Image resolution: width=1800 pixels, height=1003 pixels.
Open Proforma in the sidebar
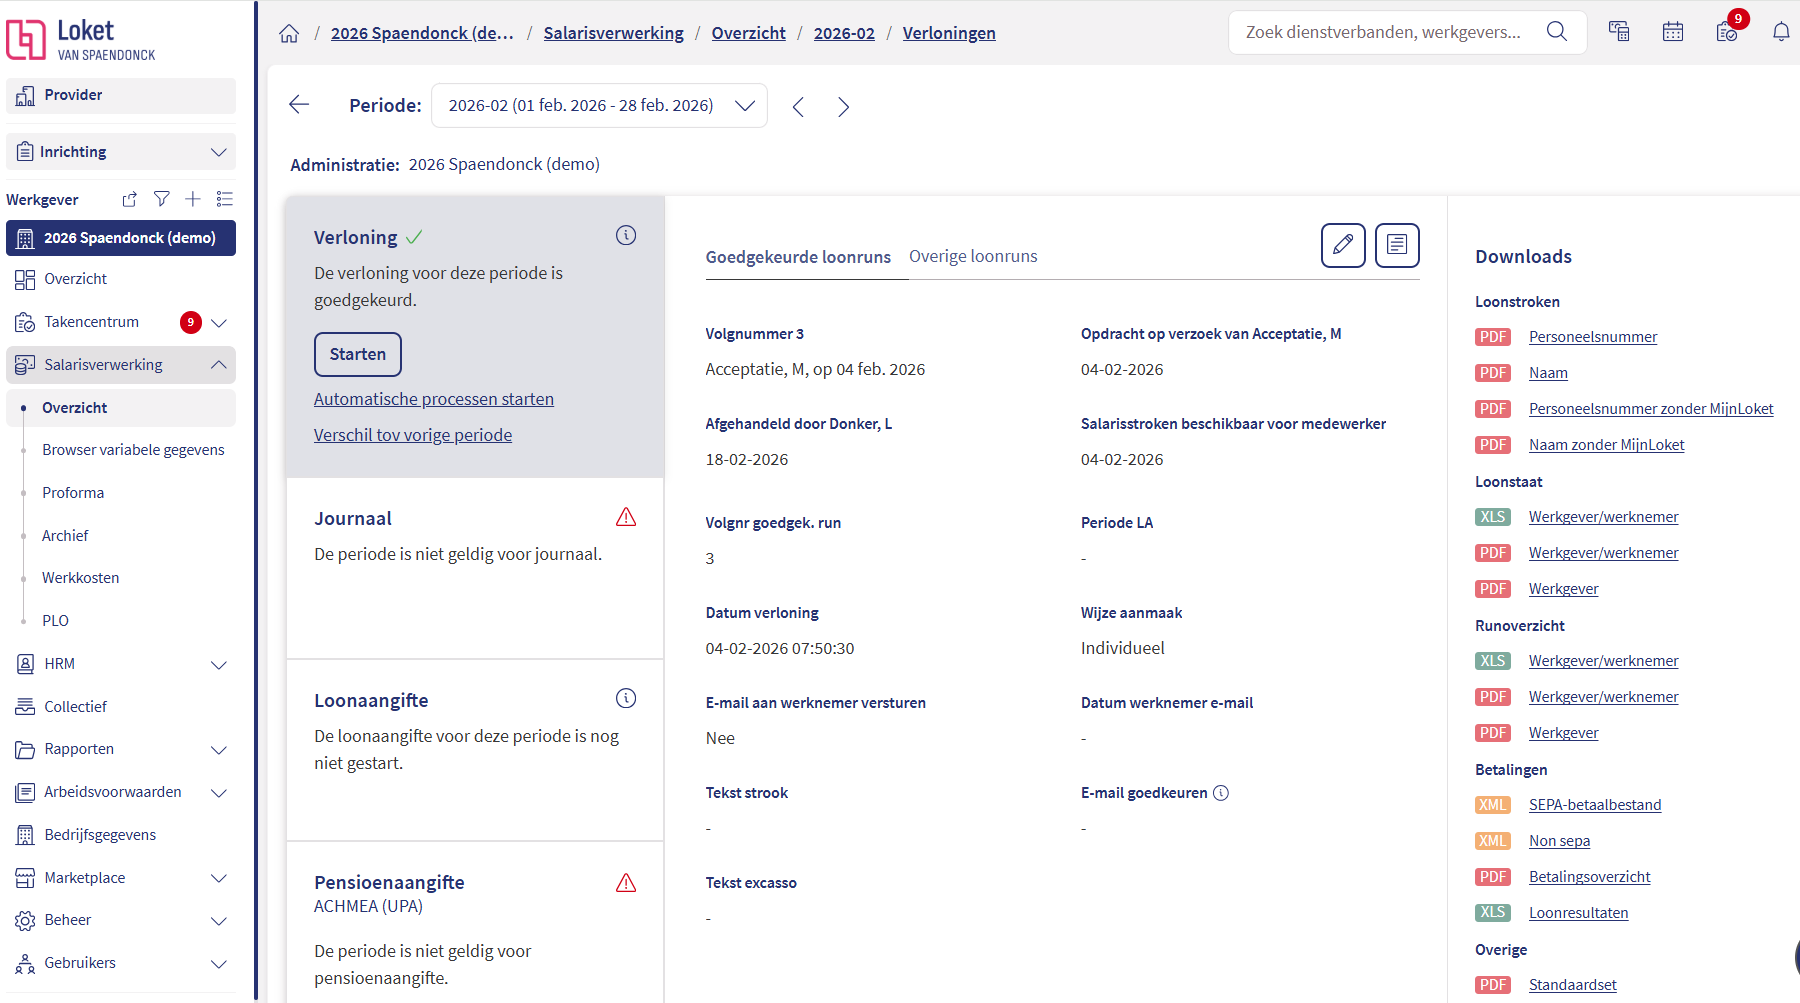click(73, 493)
